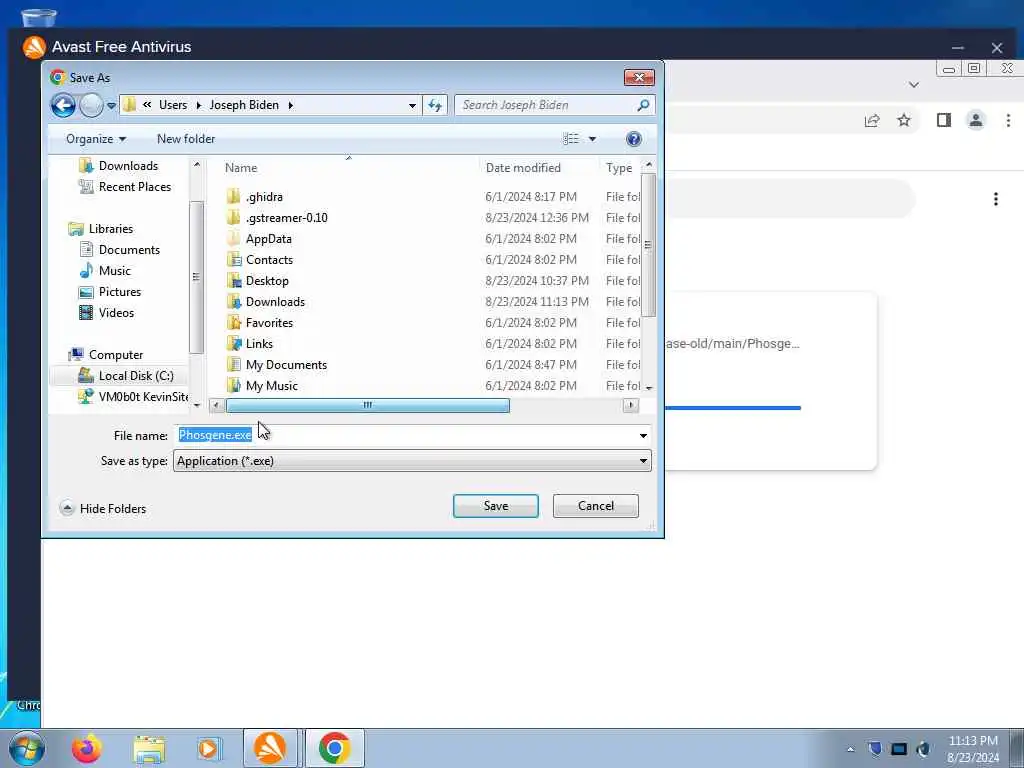Click the Forward arrow in Save As dialog
This screenshot has width=1024, height=768.
coord(91,105)
